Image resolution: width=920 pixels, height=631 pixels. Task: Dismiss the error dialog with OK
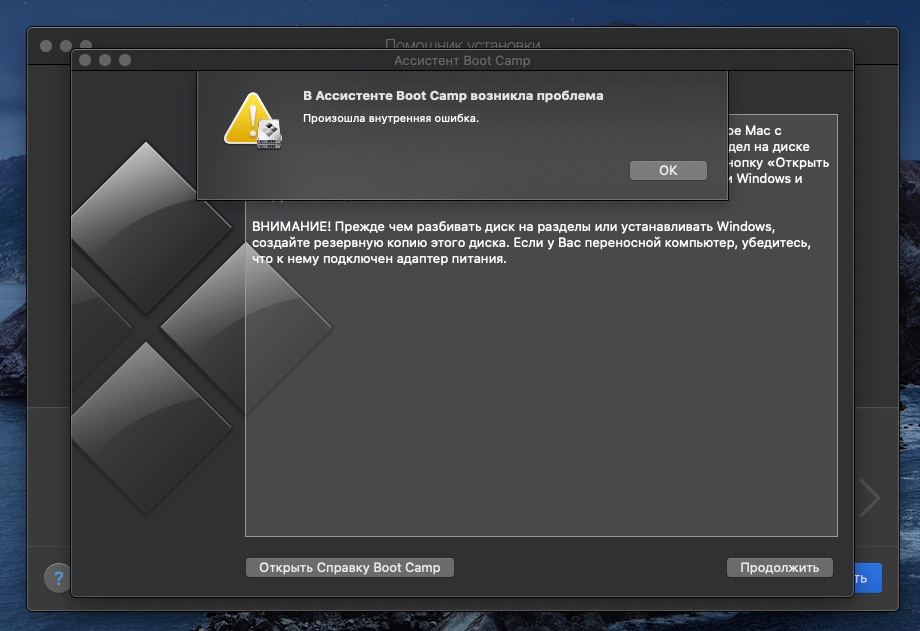click(668, 170)
